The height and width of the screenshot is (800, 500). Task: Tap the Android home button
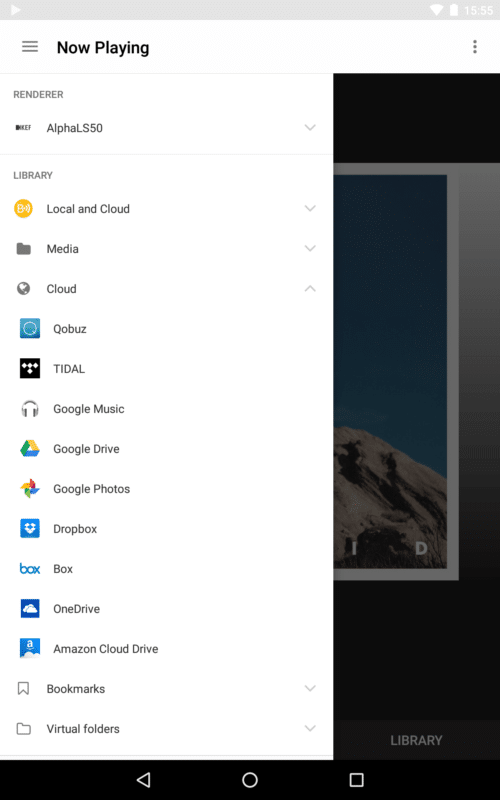click(250, 780)
